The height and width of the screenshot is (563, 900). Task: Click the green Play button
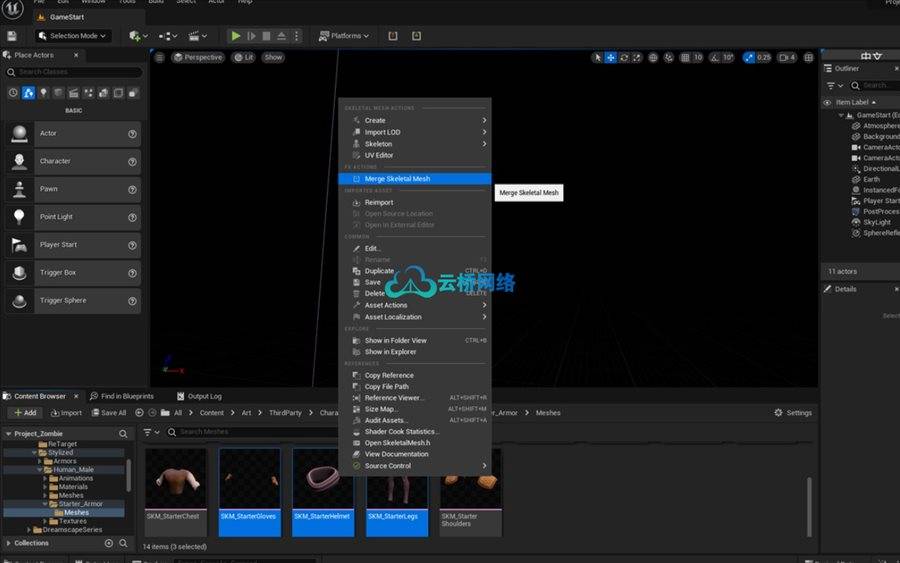(x=236, y=36)
